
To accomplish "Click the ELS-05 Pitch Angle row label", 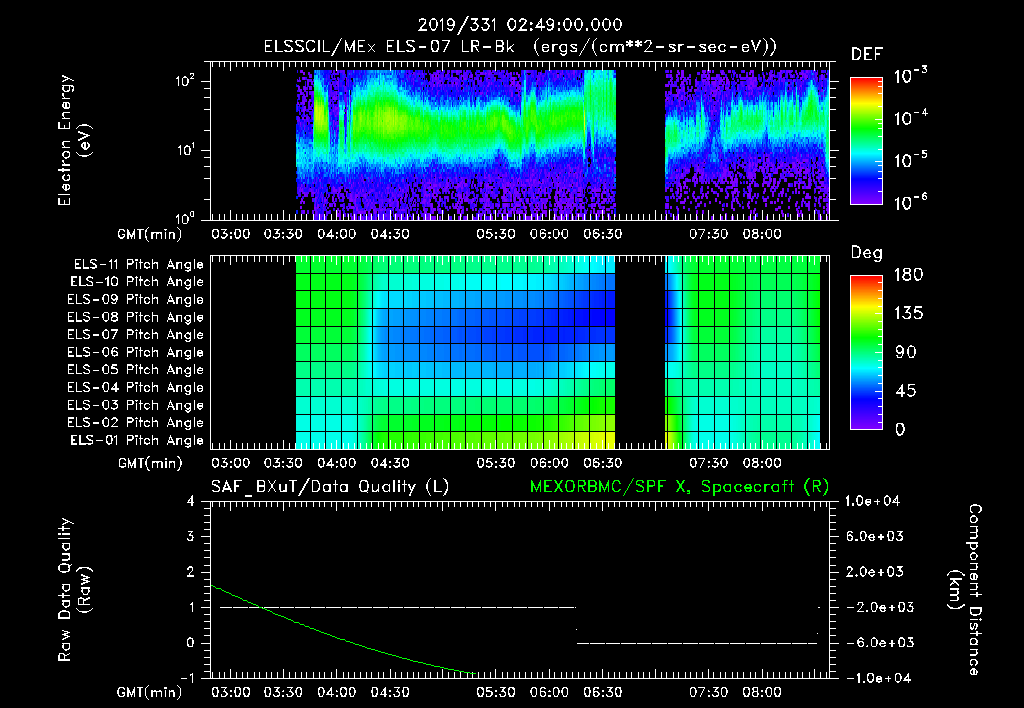I will click(x=135, y=370).
